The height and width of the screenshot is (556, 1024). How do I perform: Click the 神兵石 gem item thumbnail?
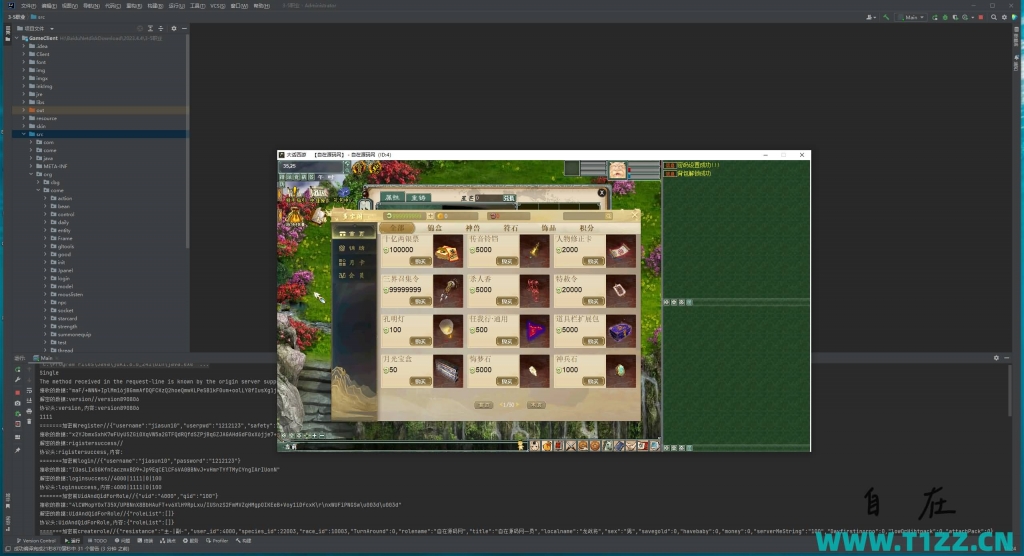point(620,371)
